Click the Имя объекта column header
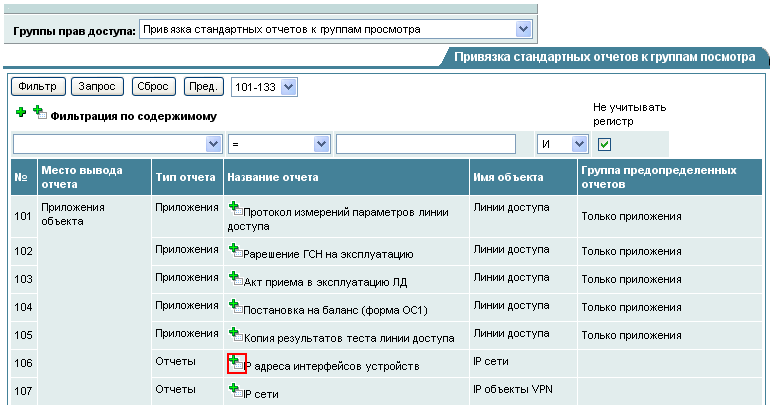The width and height of the screenshot is (774, 405). 523,177
